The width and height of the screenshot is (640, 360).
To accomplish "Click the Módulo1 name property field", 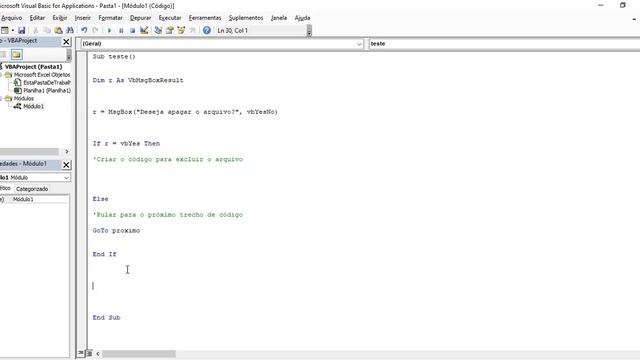I will tap(40, 199).
